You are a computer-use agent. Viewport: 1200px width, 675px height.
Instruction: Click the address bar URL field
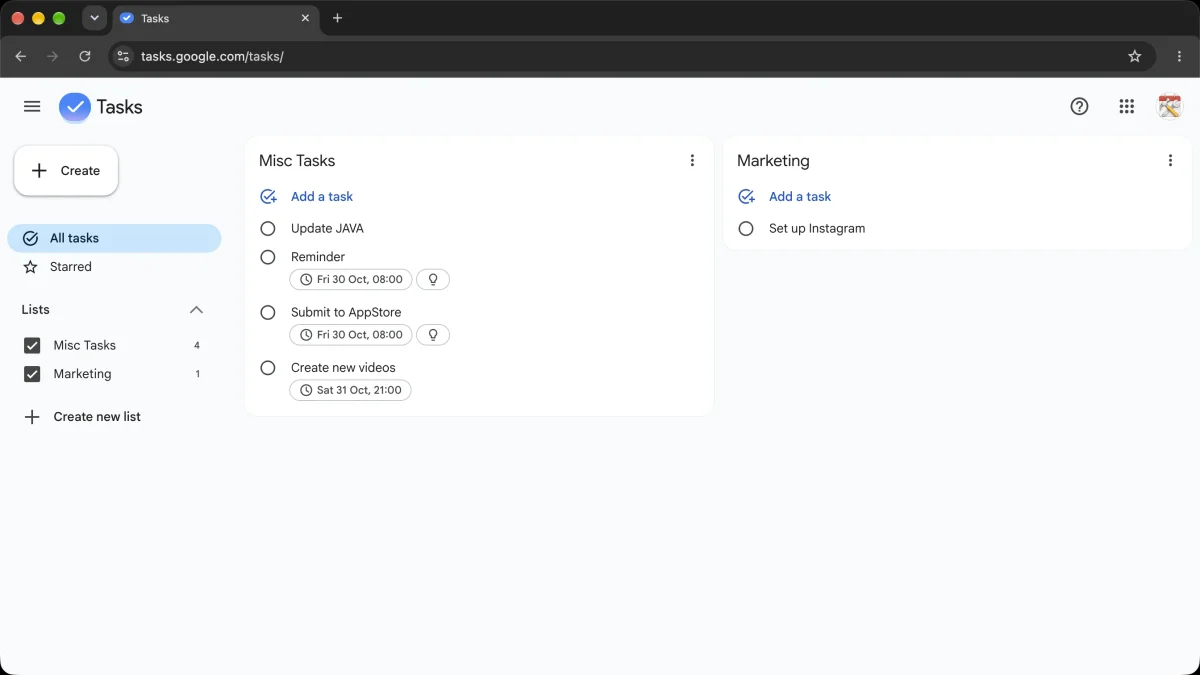point(630,56)
